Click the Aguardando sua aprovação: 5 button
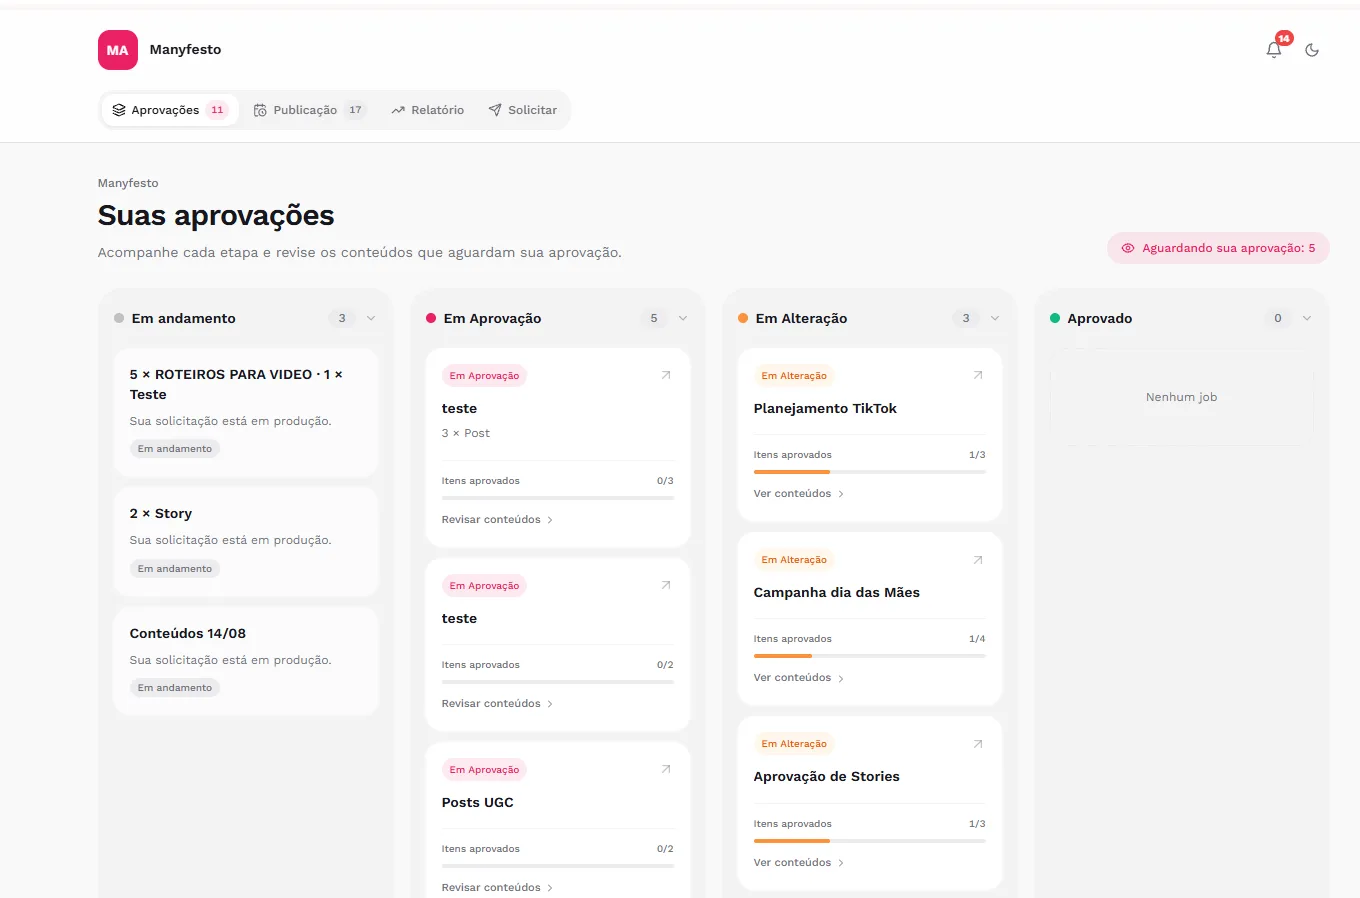This screenshot has width=1360, height=898. [1218, 248]
